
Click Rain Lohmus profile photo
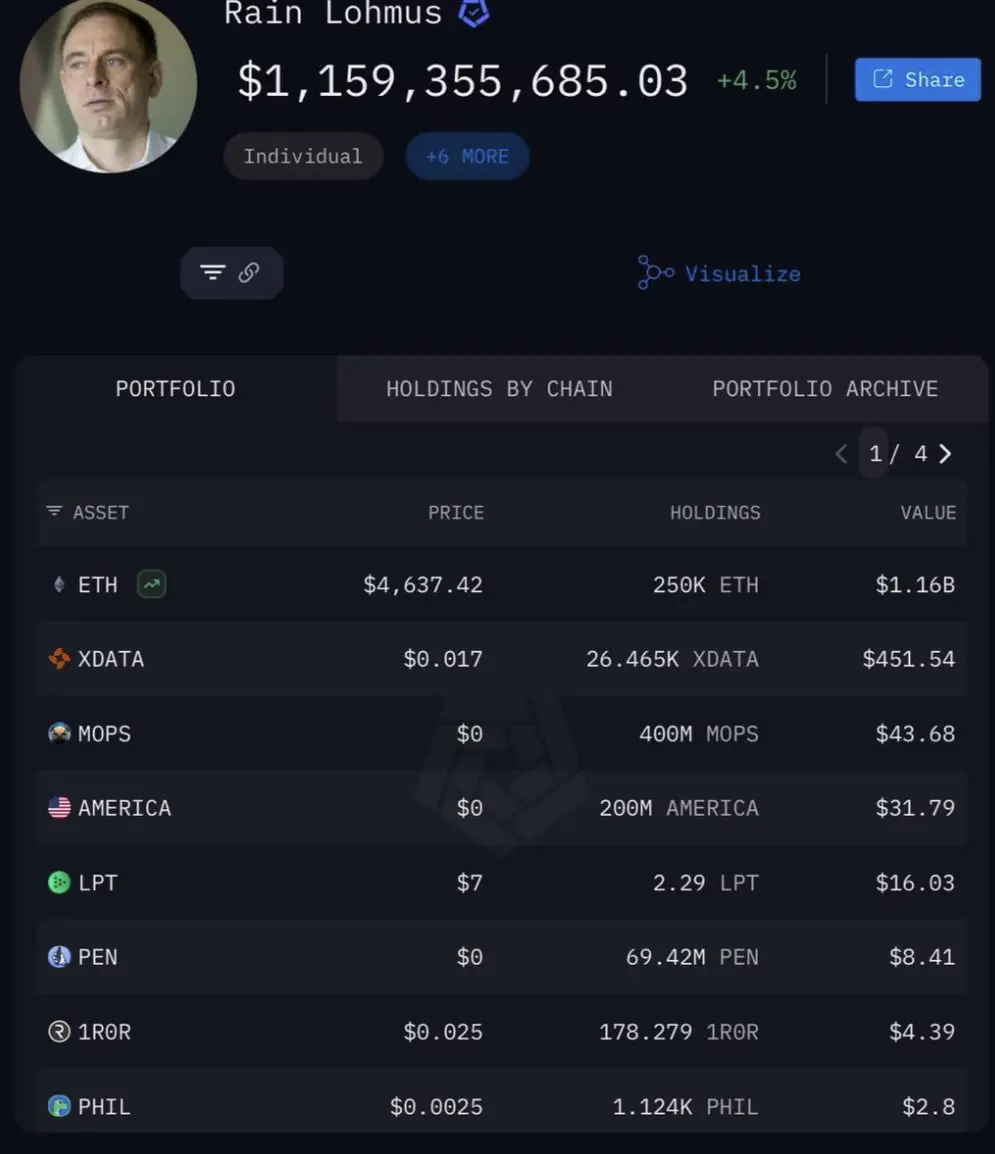[108, 85]
